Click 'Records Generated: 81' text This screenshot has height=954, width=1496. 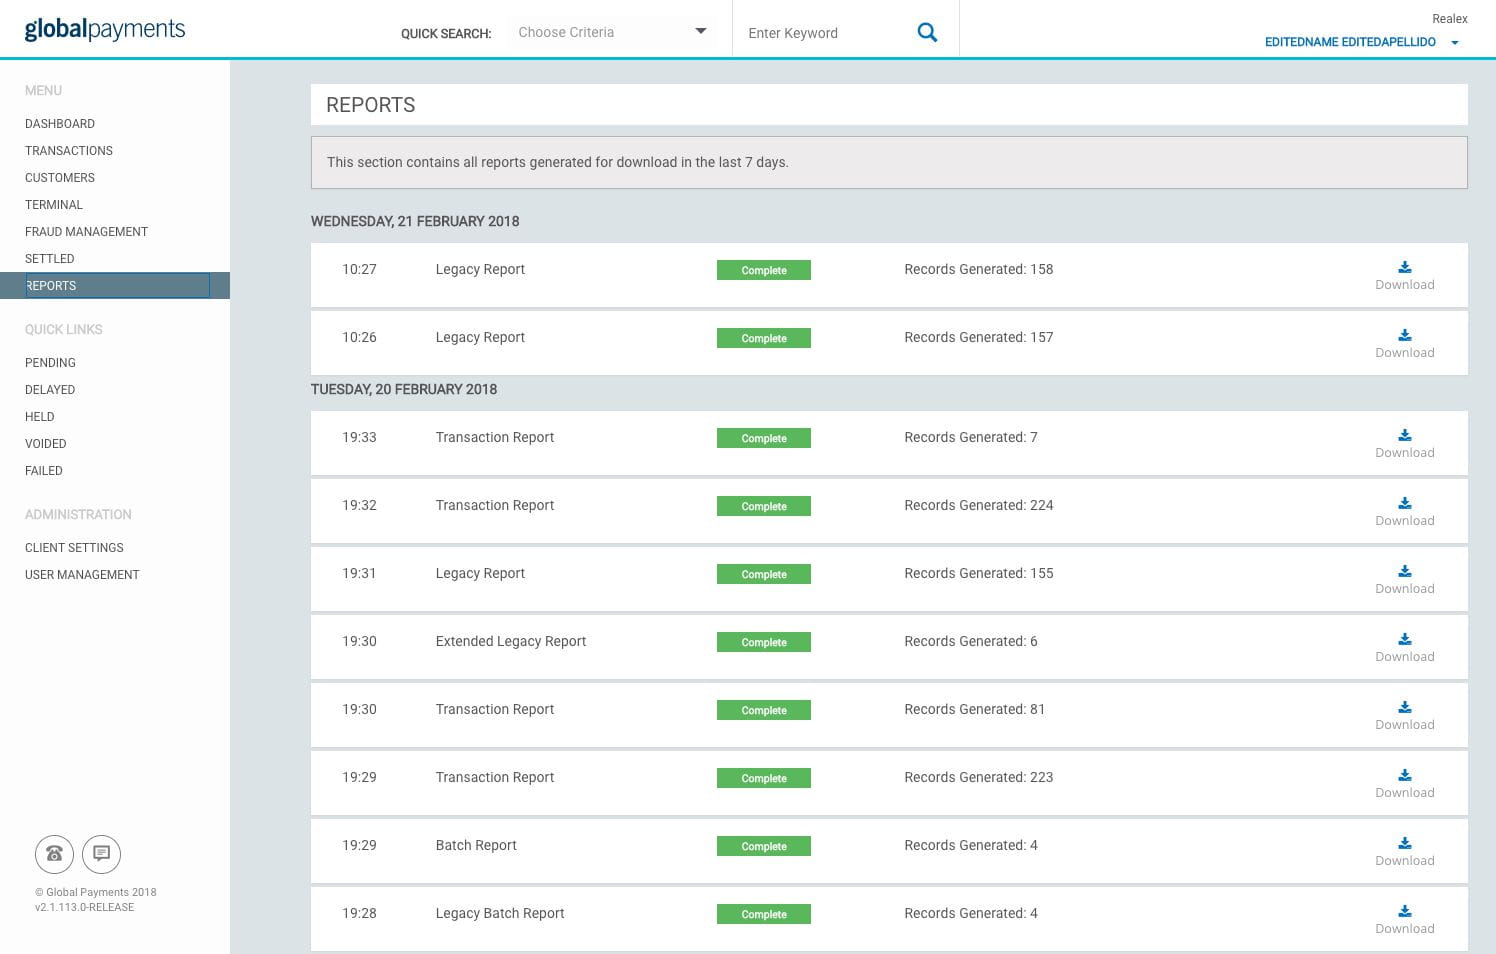tap(975, 709)
